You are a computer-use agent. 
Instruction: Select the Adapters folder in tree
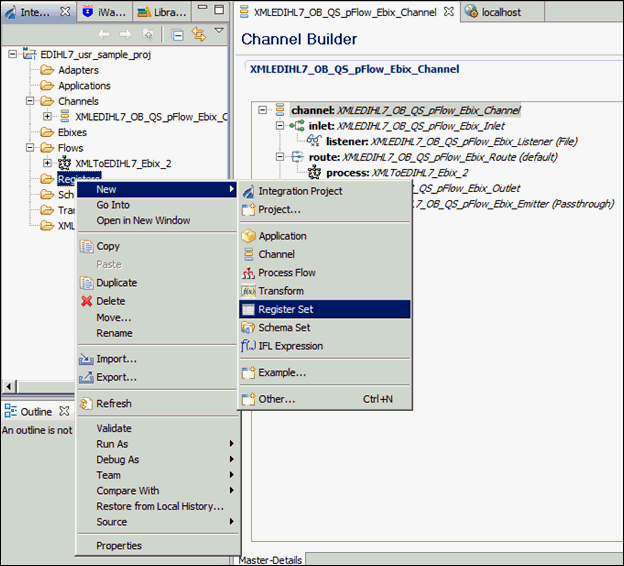[78, 70]
